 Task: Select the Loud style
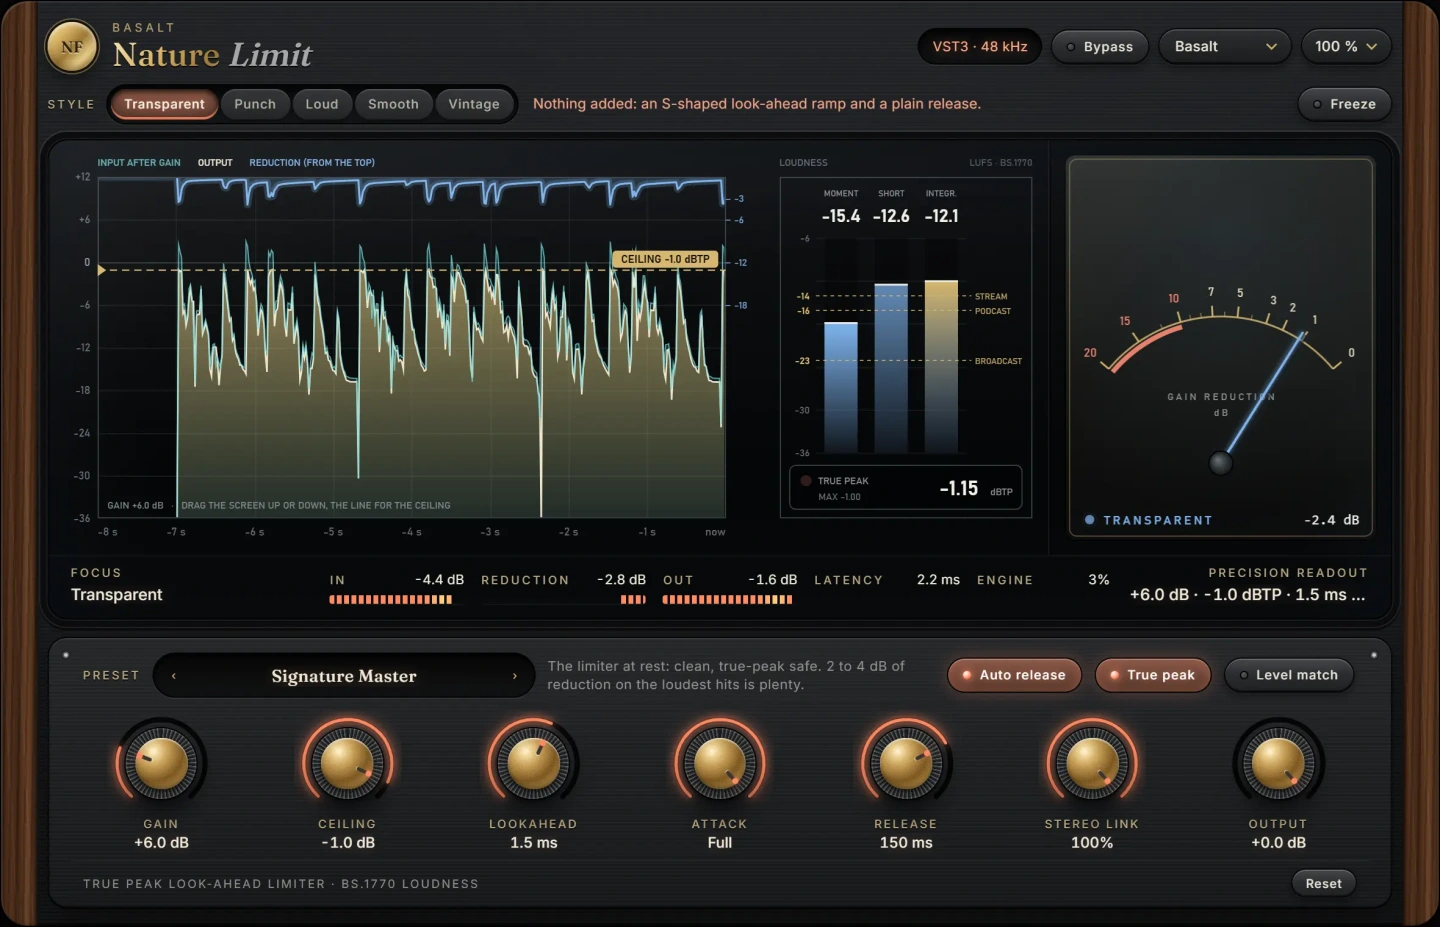click(322, 104)
